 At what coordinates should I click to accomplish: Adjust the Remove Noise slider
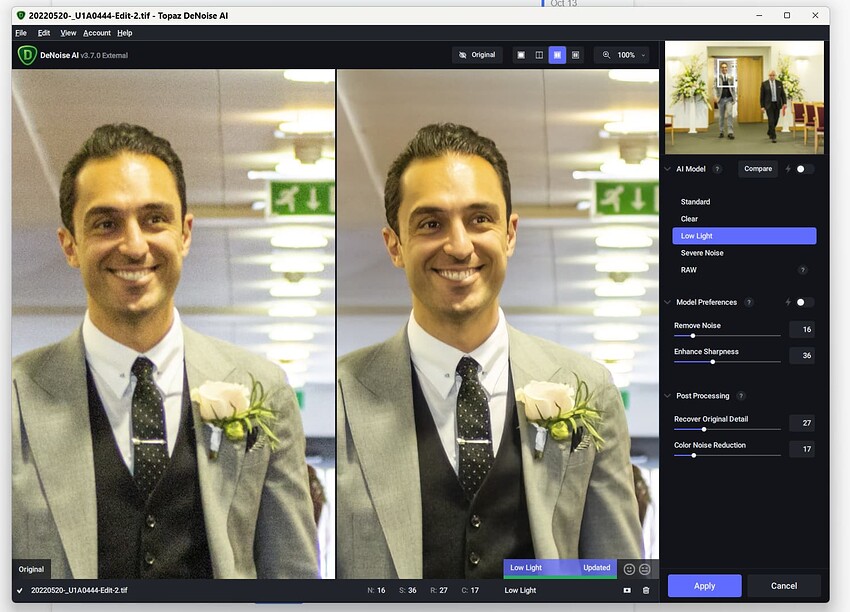coord(693,336)
